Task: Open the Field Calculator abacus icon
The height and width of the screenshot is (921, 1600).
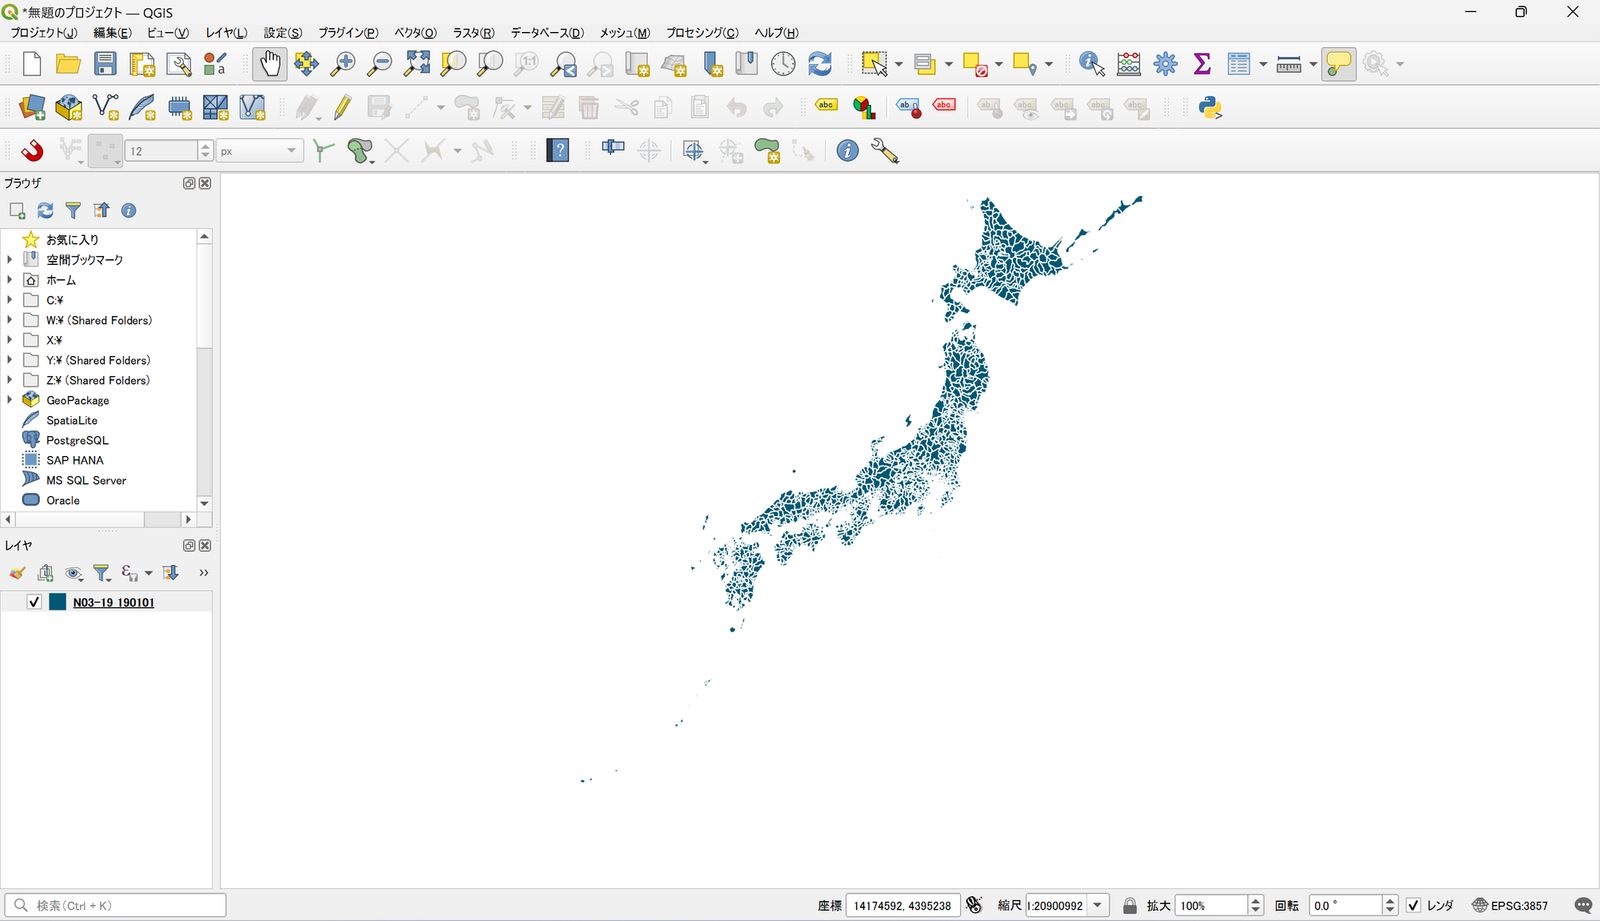Action: point(1129,64)
